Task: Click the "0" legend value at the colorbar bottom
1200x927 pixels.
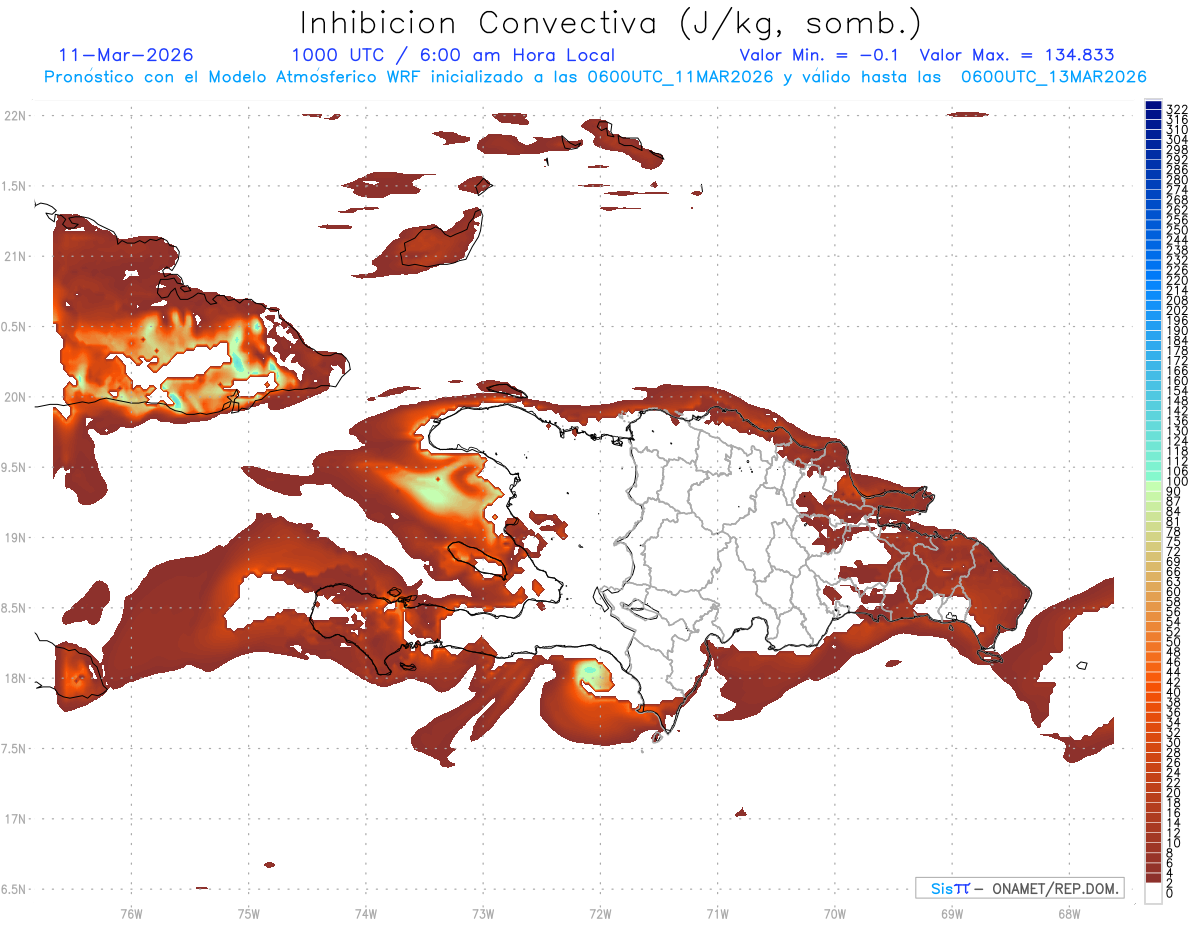Action: pyautogui.click(x=1170, y=893)
